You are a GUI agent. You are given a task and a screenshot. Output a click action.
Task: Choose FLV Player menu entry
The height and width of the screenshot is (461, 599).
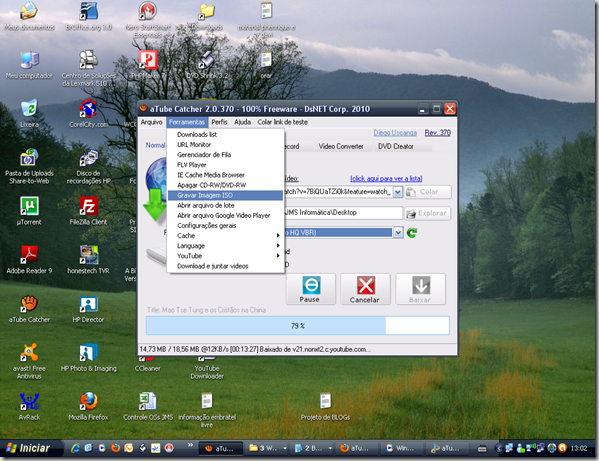tap(225, 165)
